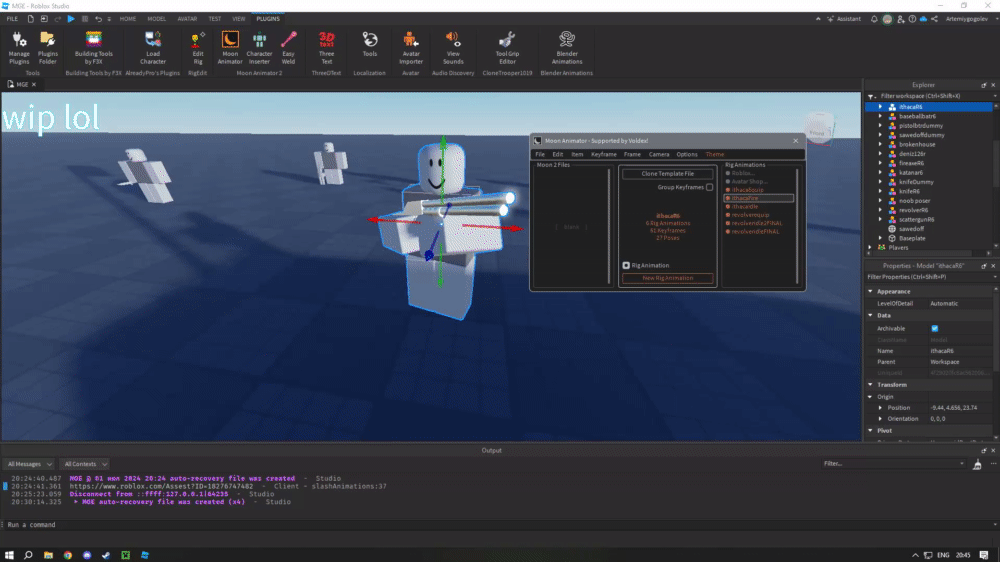The image size is (1000, 562).
Task: Switch to the MODEL ribbon tab
Action: coord(156,19)
